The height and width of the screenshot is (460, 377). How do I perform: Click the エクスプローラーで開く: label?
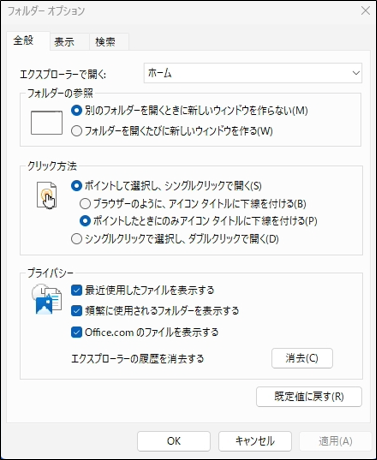coord(63,74)
